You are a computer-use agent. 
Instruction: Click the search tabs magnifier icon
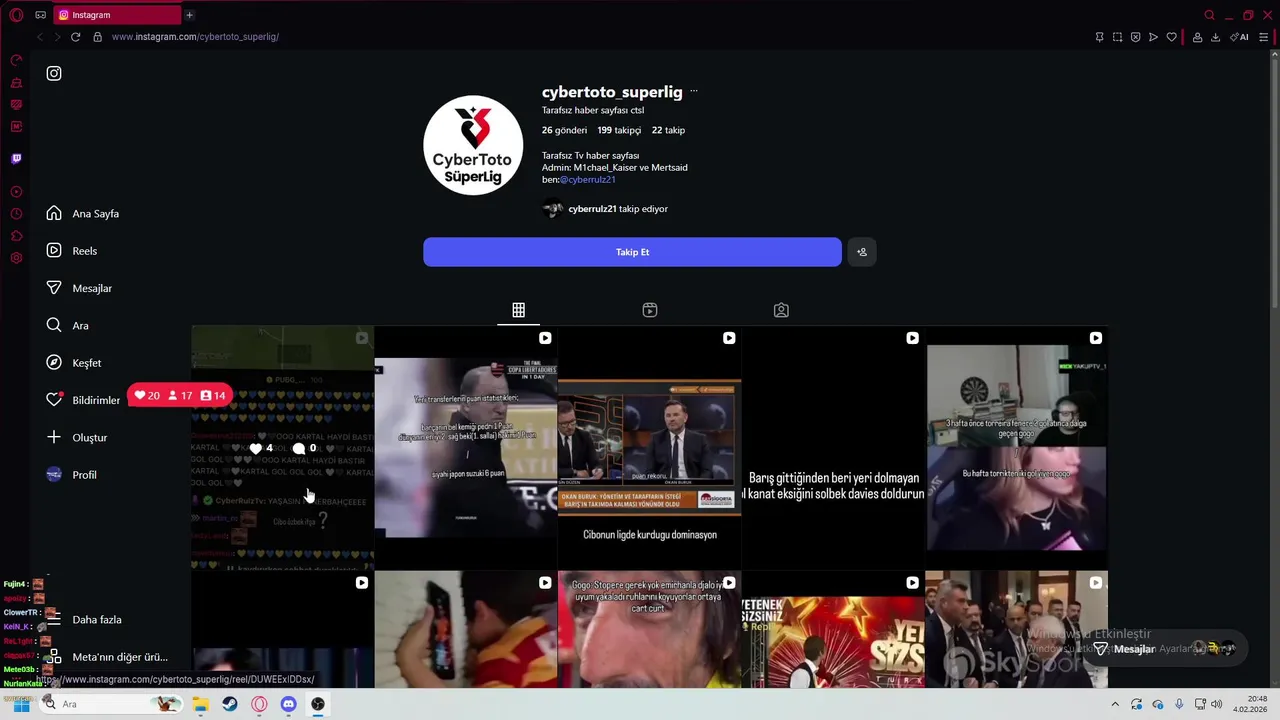1209,15
